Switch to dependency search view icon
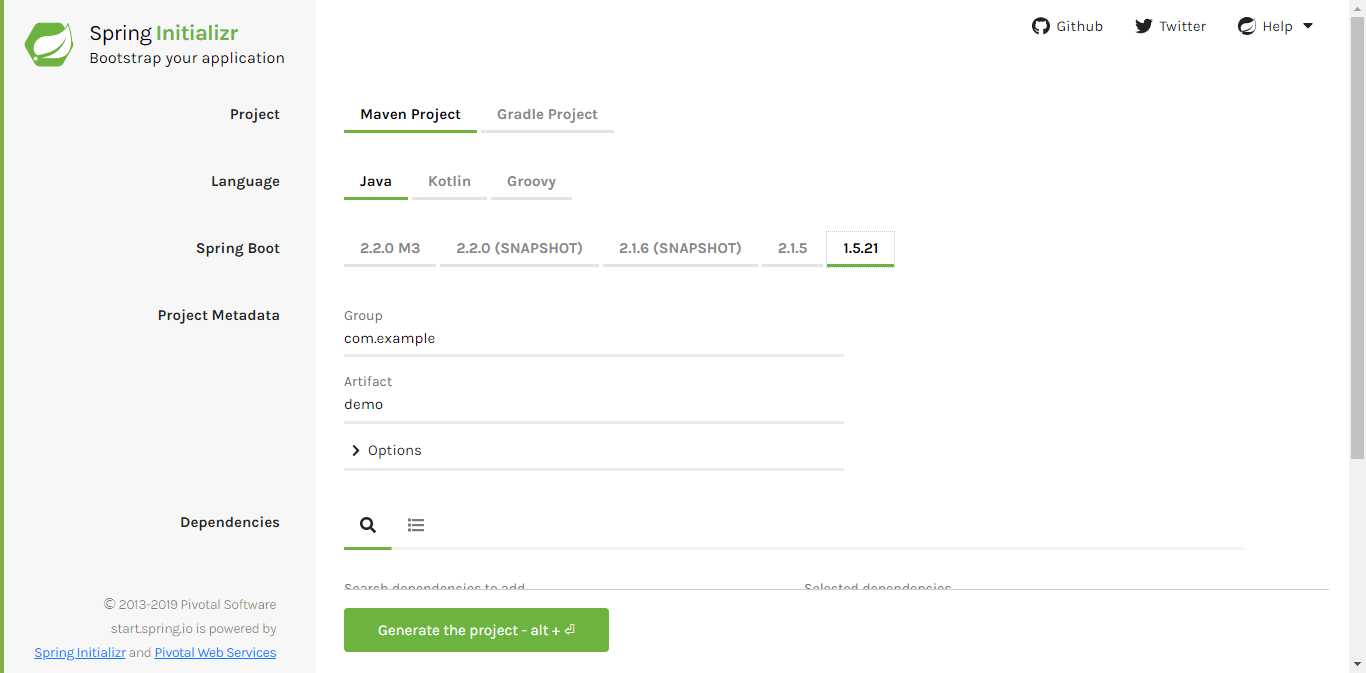The width and height of the screenshot is (1366, 673). click(368, 525)
